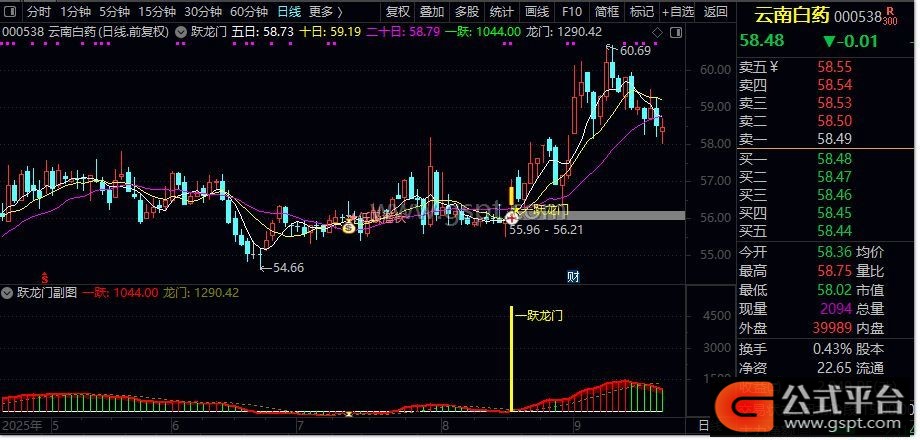
Task: Click the money bag signal marker on chart
Action: (x=349, y=226)
